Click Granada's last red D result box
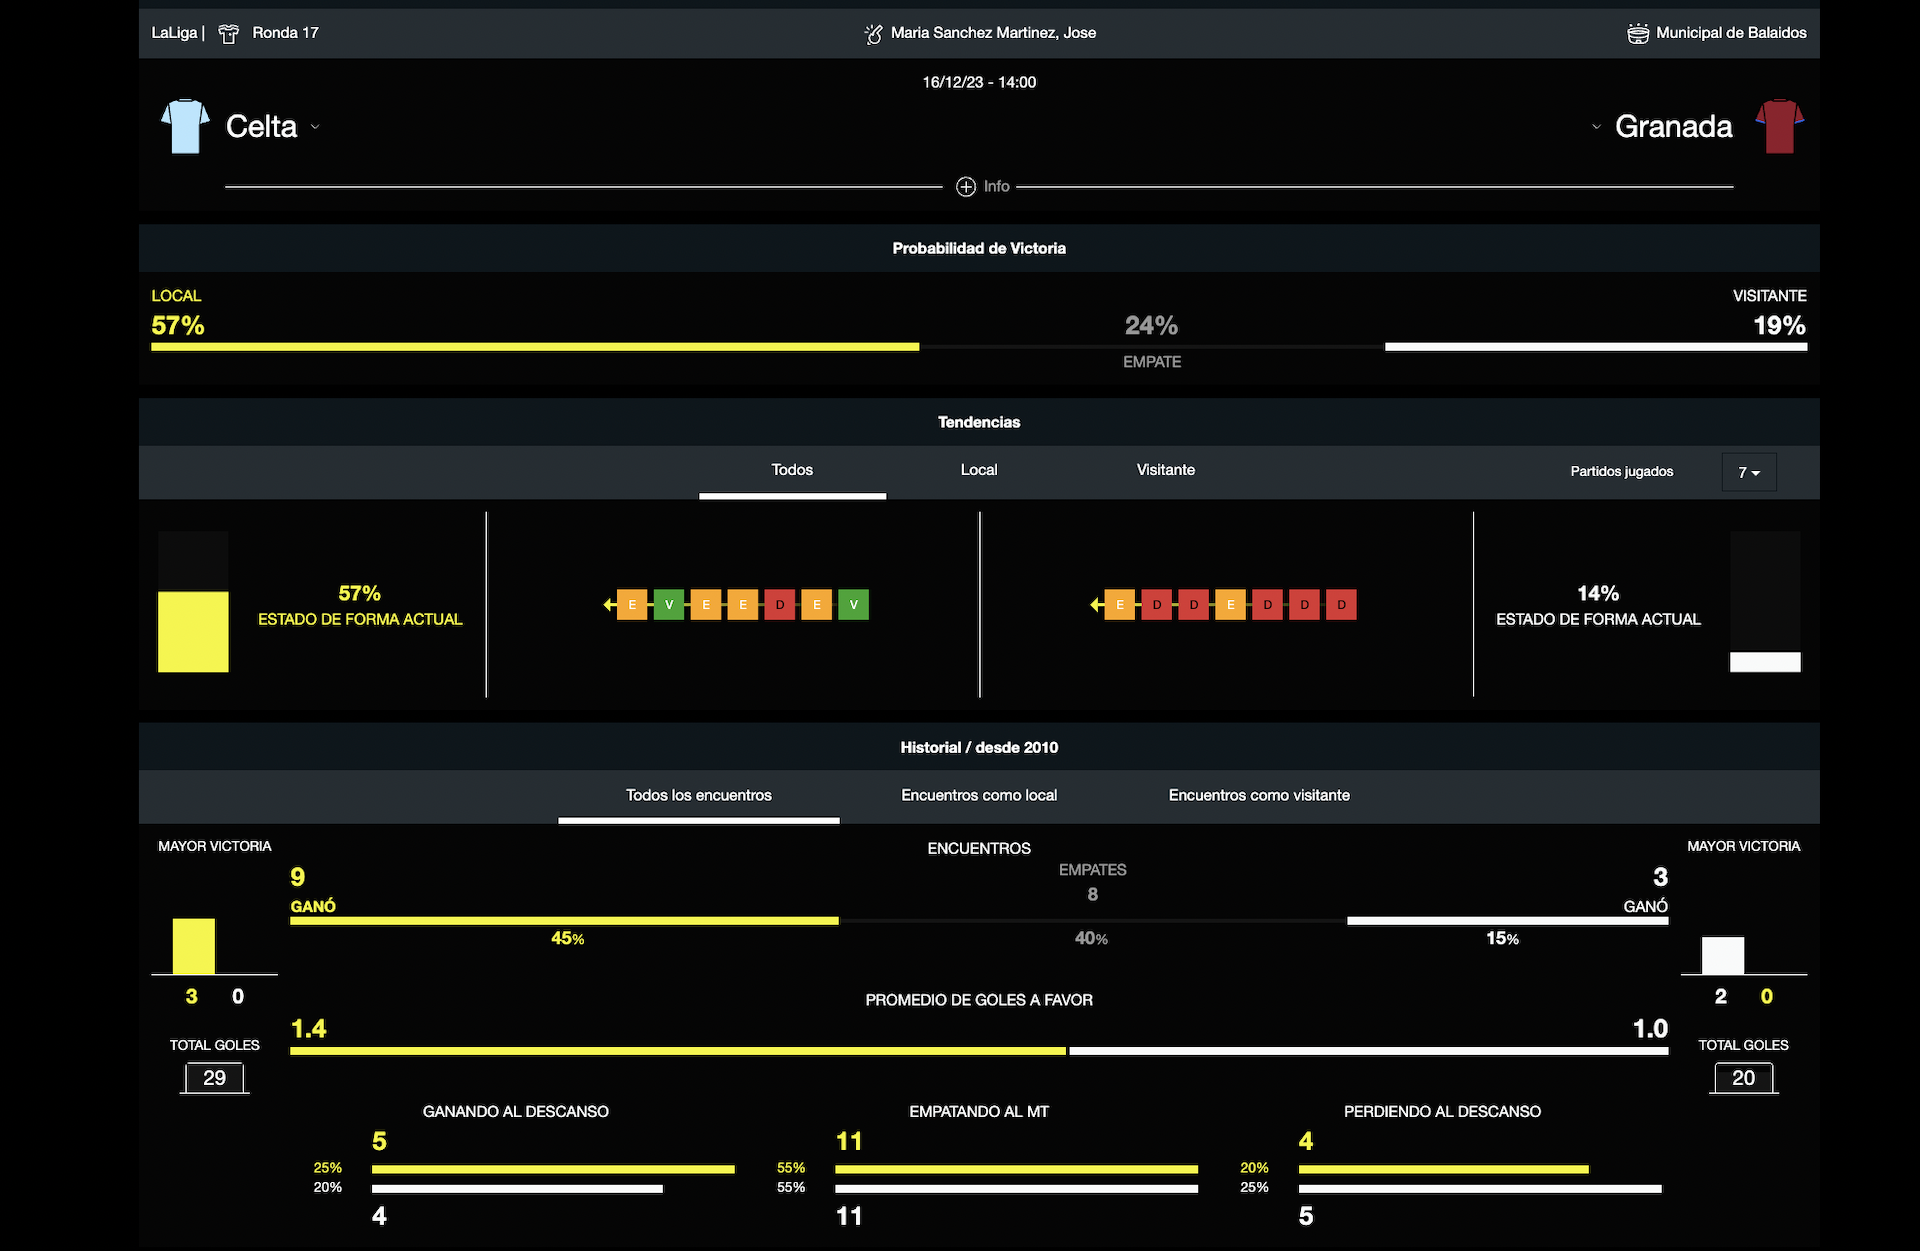1920x1251 pixels. tap(1341, 605)
